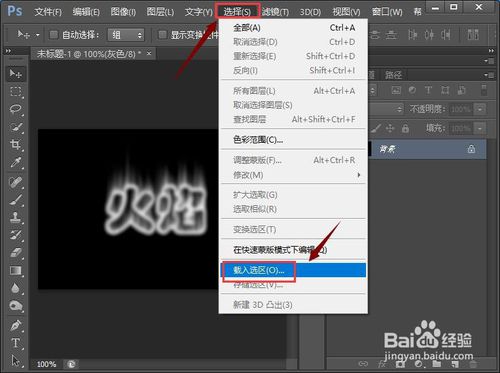Switch to the 路径 panel tab
The height and width of the screenshot is (373, 500).
tap(393, 75)
